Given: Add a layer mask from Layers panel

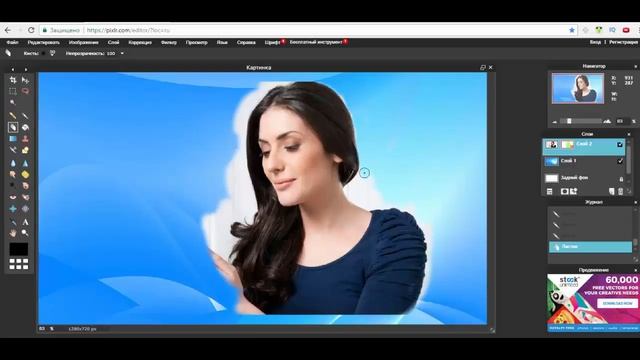Looking at the screenshot, I should [x=564, y=191].
